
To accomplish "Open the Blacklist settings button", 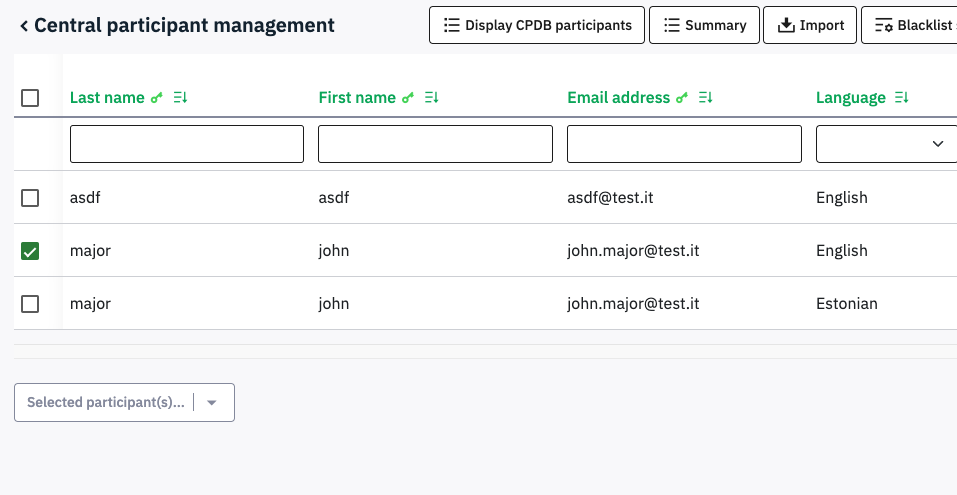I will coord(912,25).
